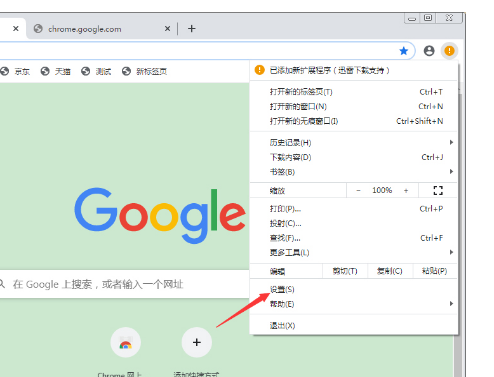Click 复制(C) in the edit row
494x377 pixels.
(x=390, y=271)
